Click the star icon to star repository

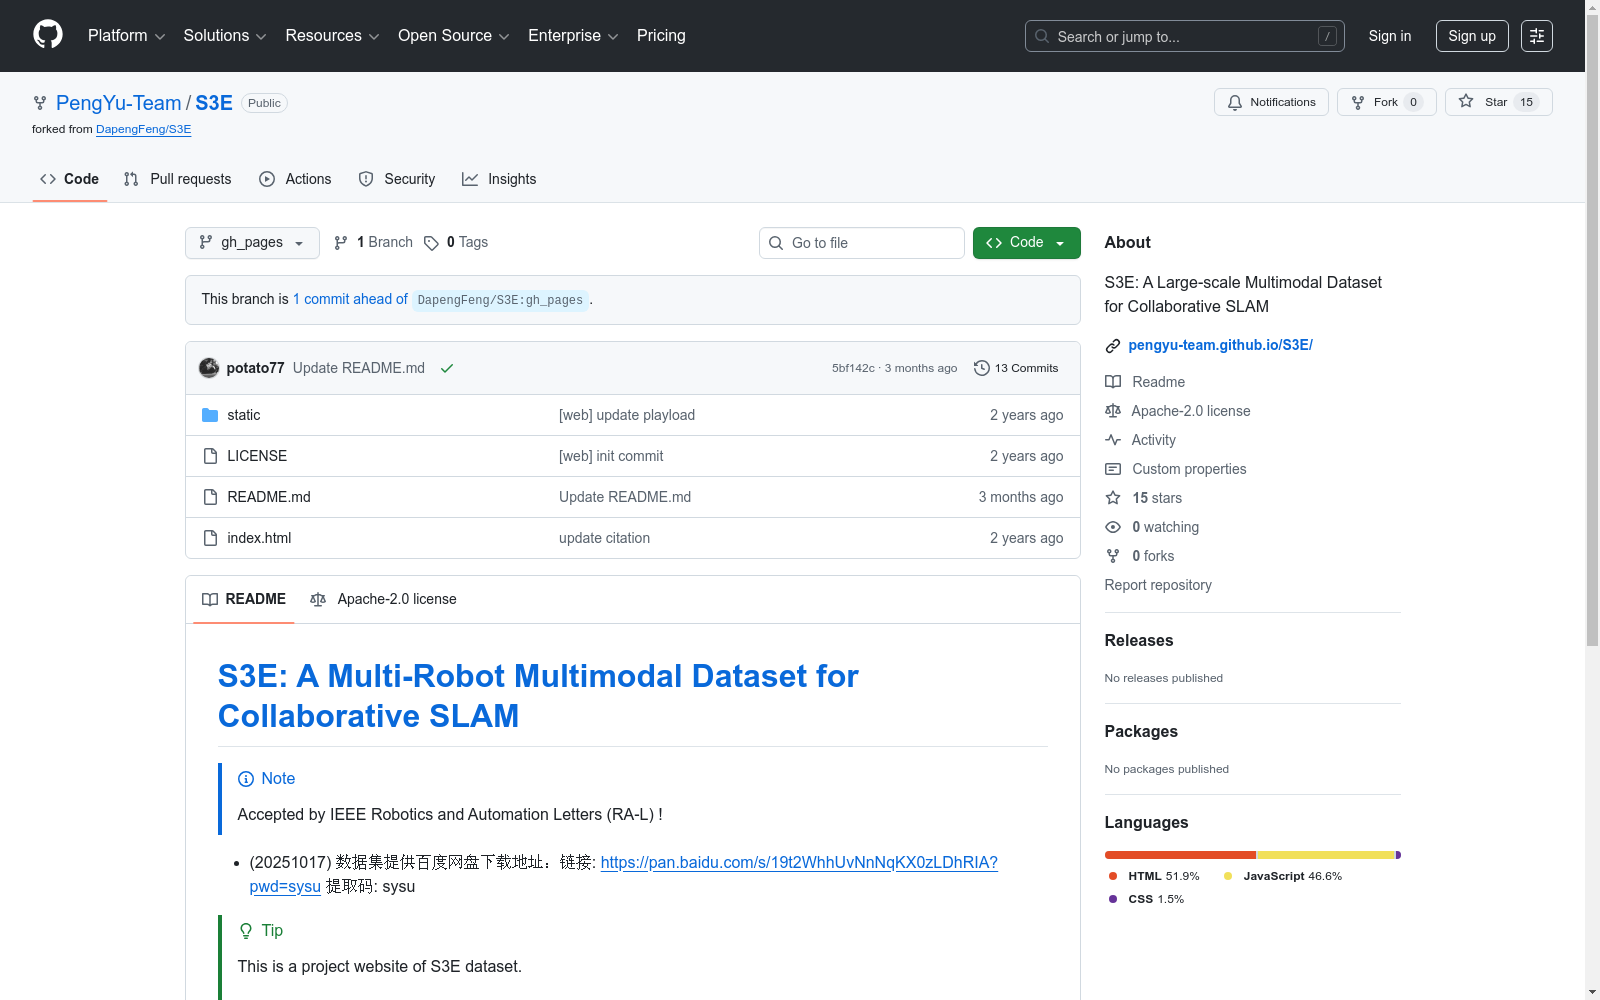point(1466,101)
